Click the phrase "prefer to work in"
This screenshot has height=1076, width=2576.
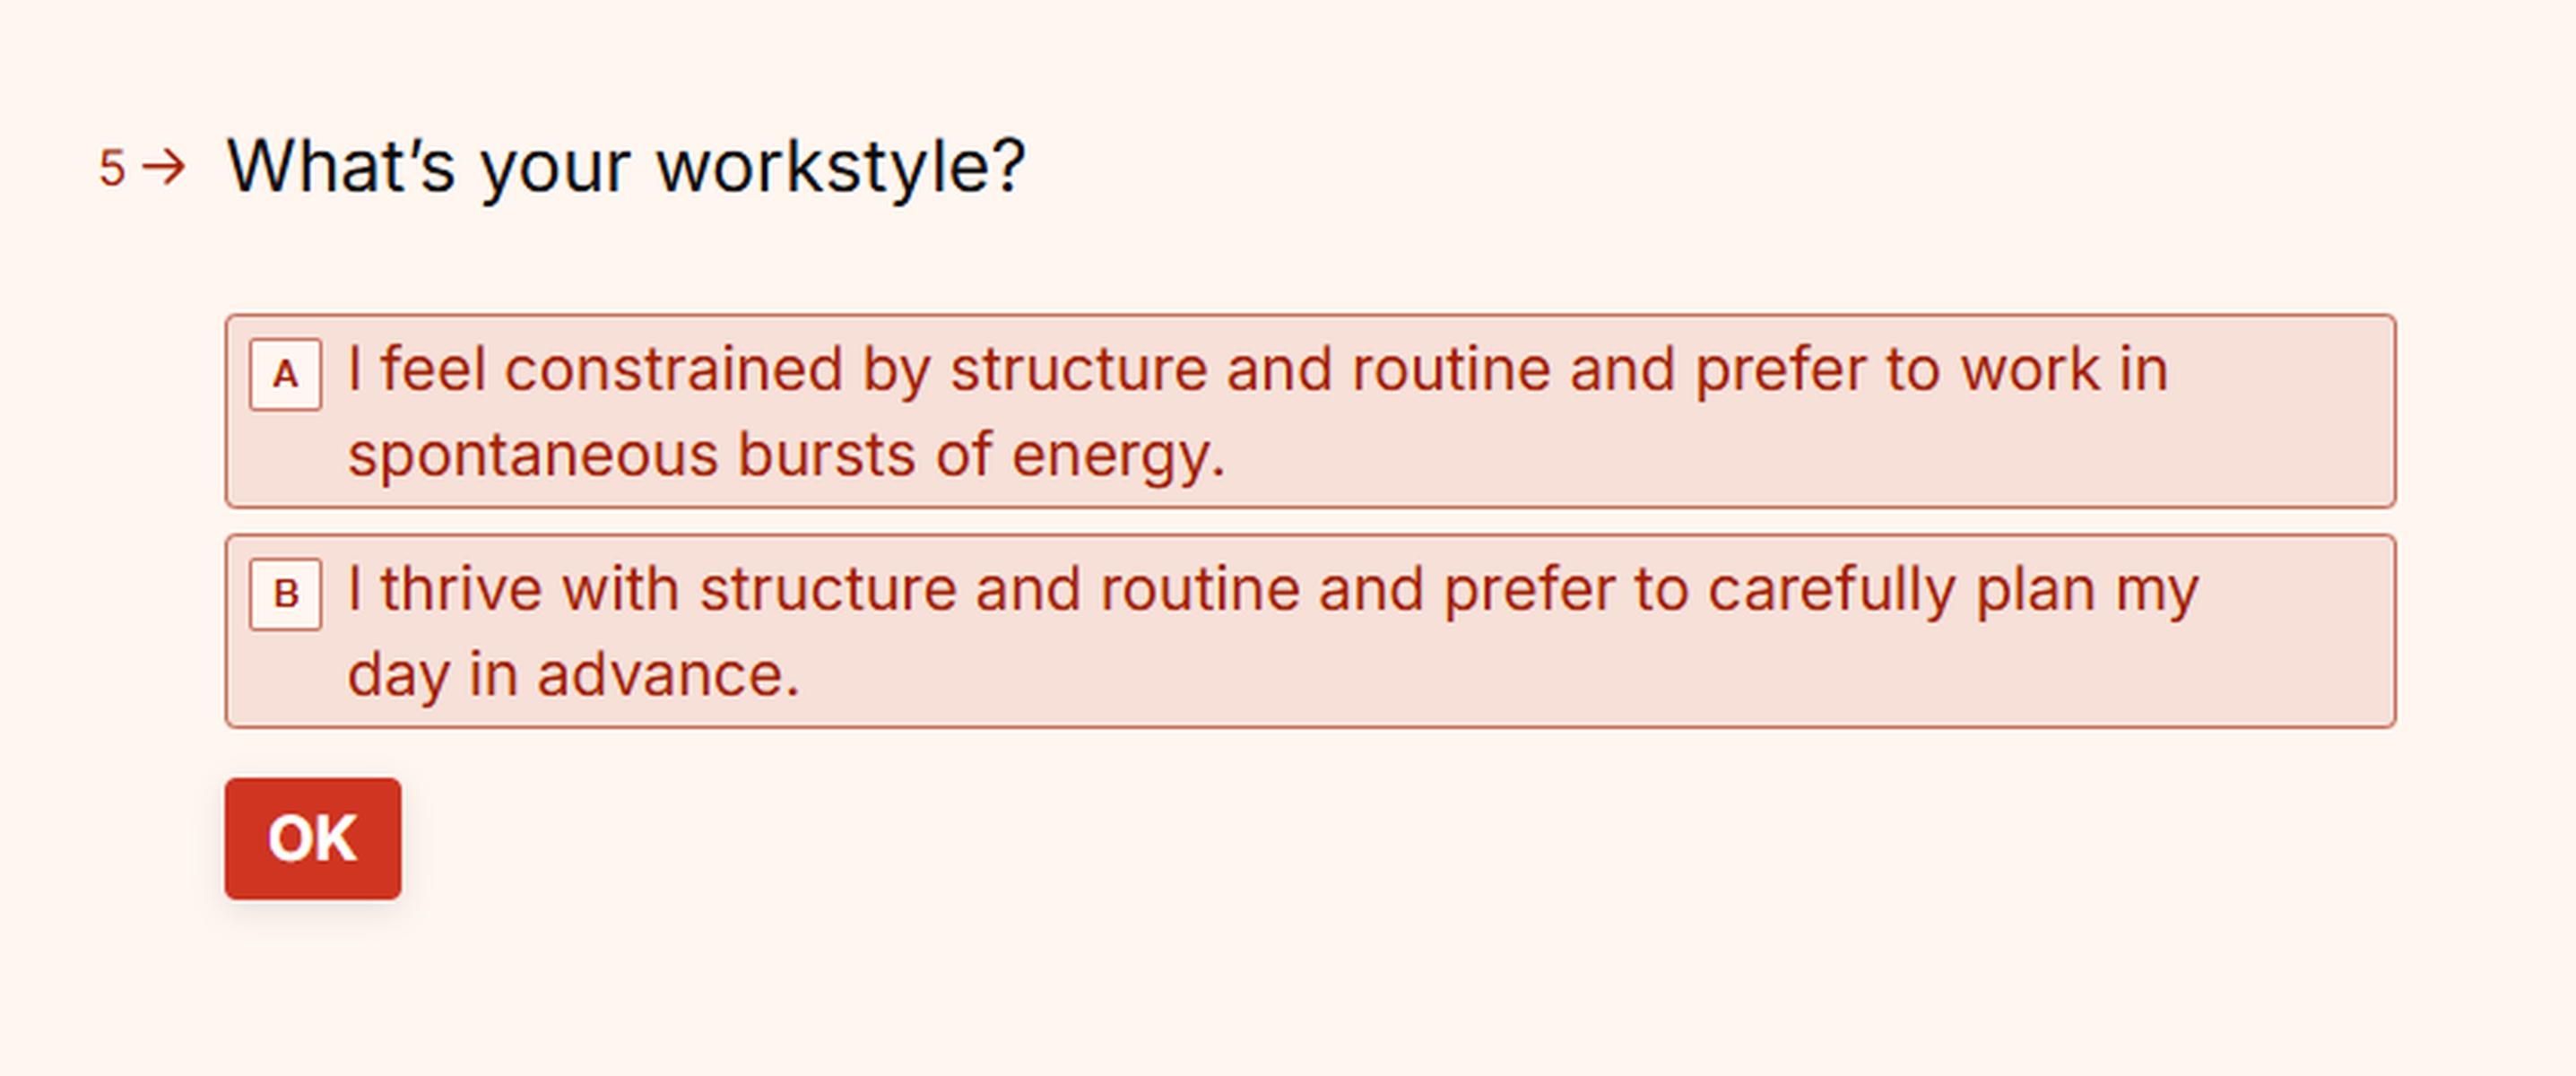click(1931, 370)
